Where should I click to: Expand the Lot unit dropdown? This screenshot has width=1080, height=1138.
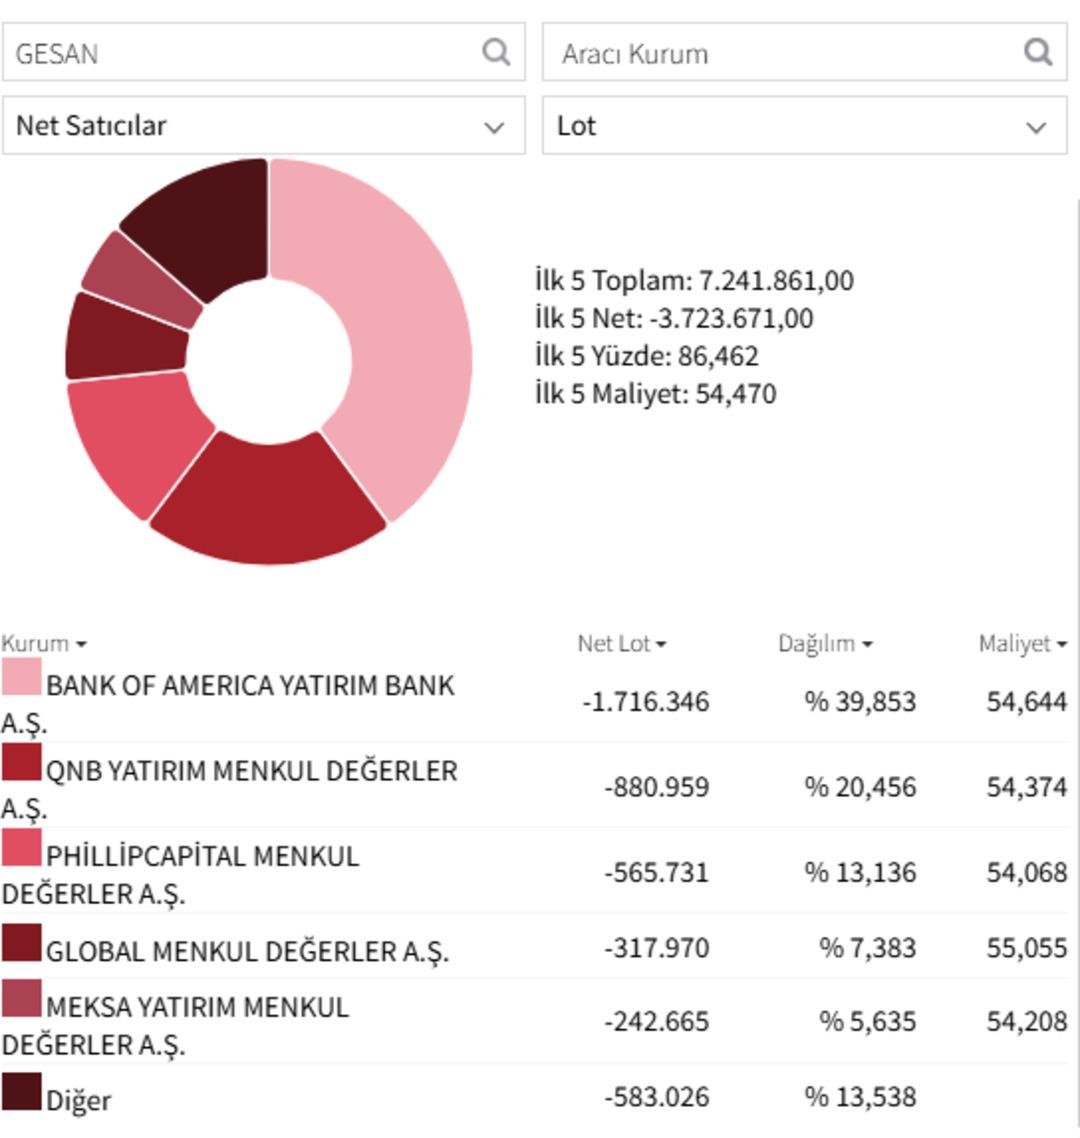pos(804,126)
